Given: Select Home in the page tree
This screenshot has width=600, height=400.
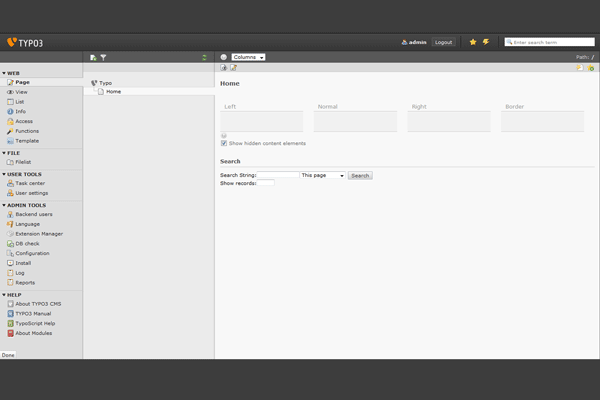Looking at the screenshot, I should coord(114,91).
